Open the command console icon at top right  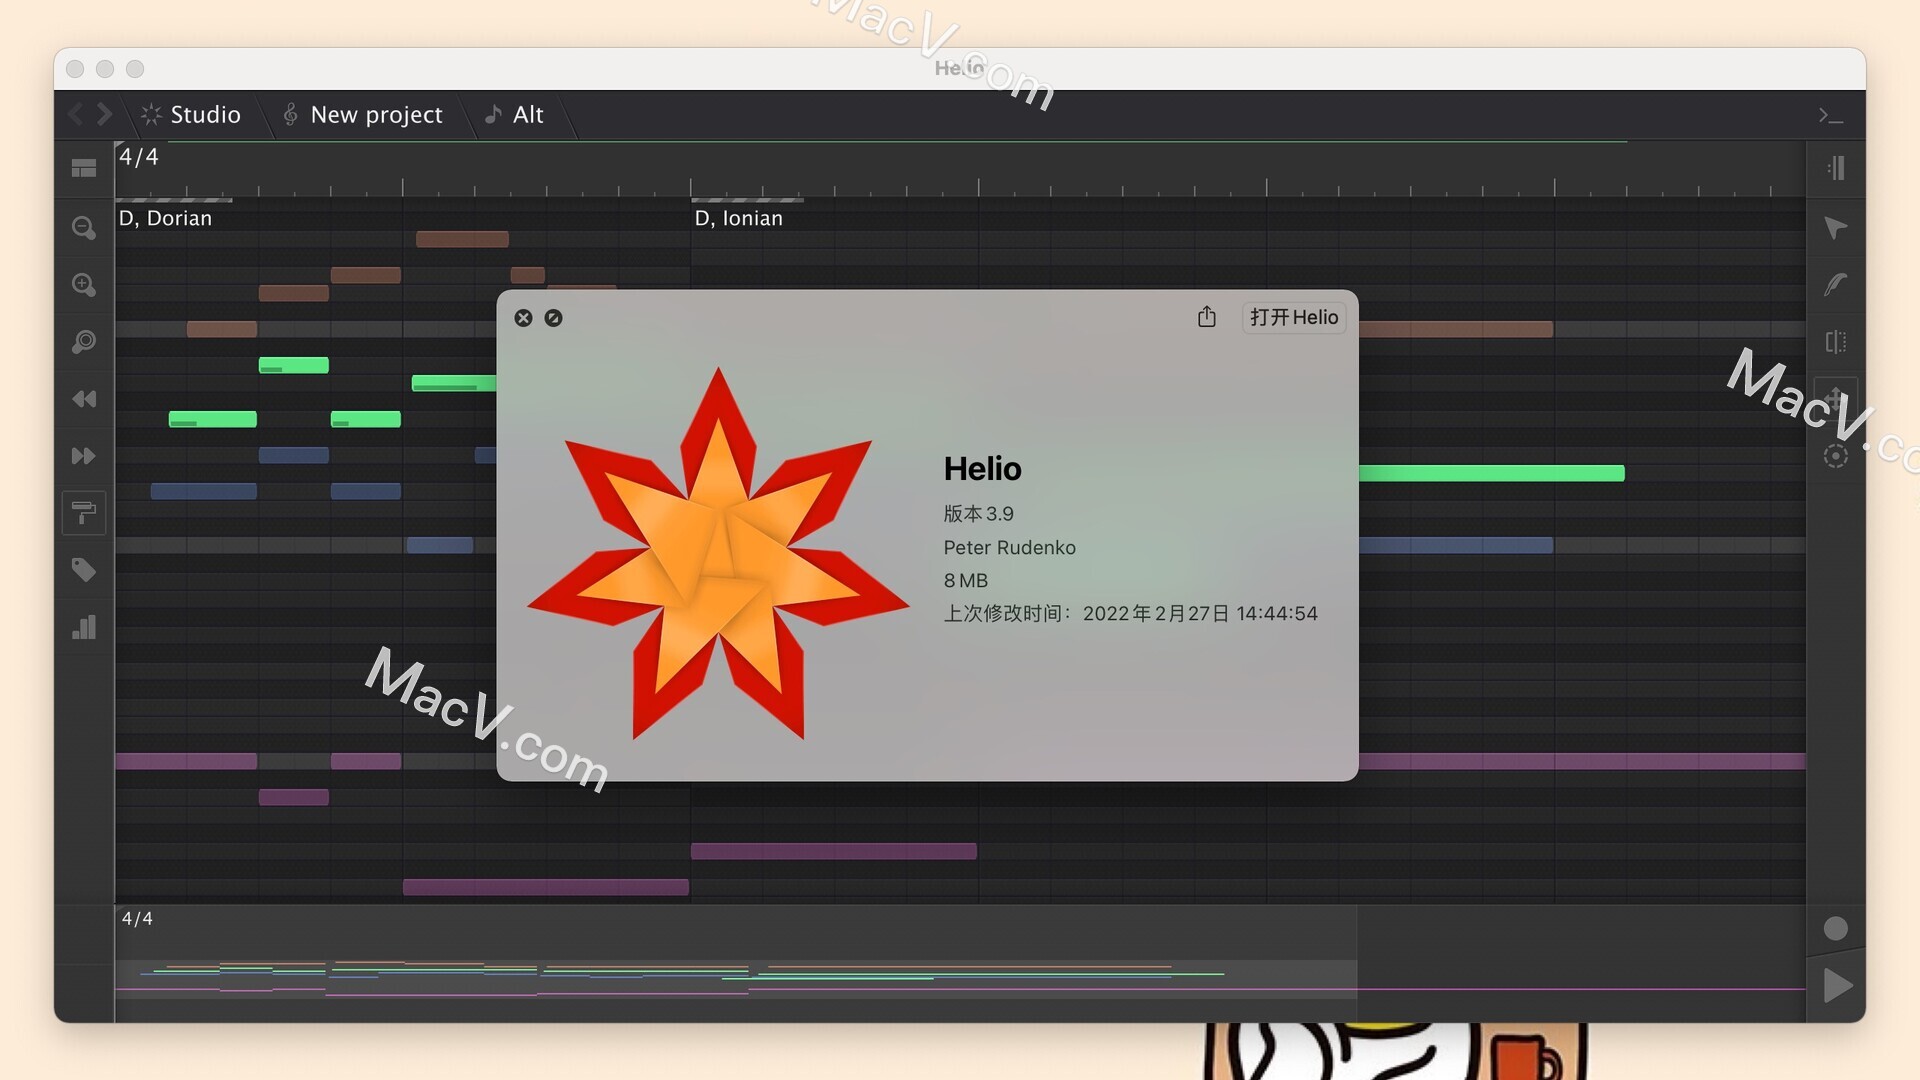[x=1830, y=116]
